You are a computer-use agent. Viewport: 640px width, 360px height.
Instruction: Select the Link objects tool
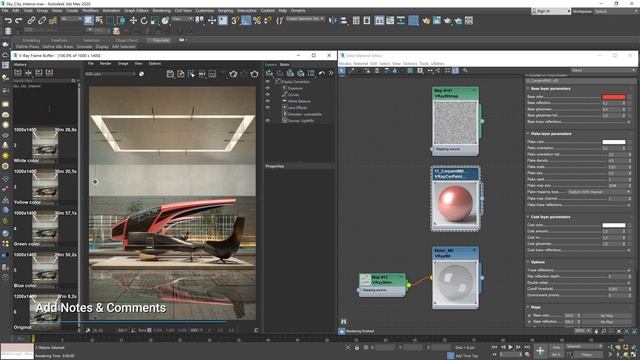[x=31, y=20]
